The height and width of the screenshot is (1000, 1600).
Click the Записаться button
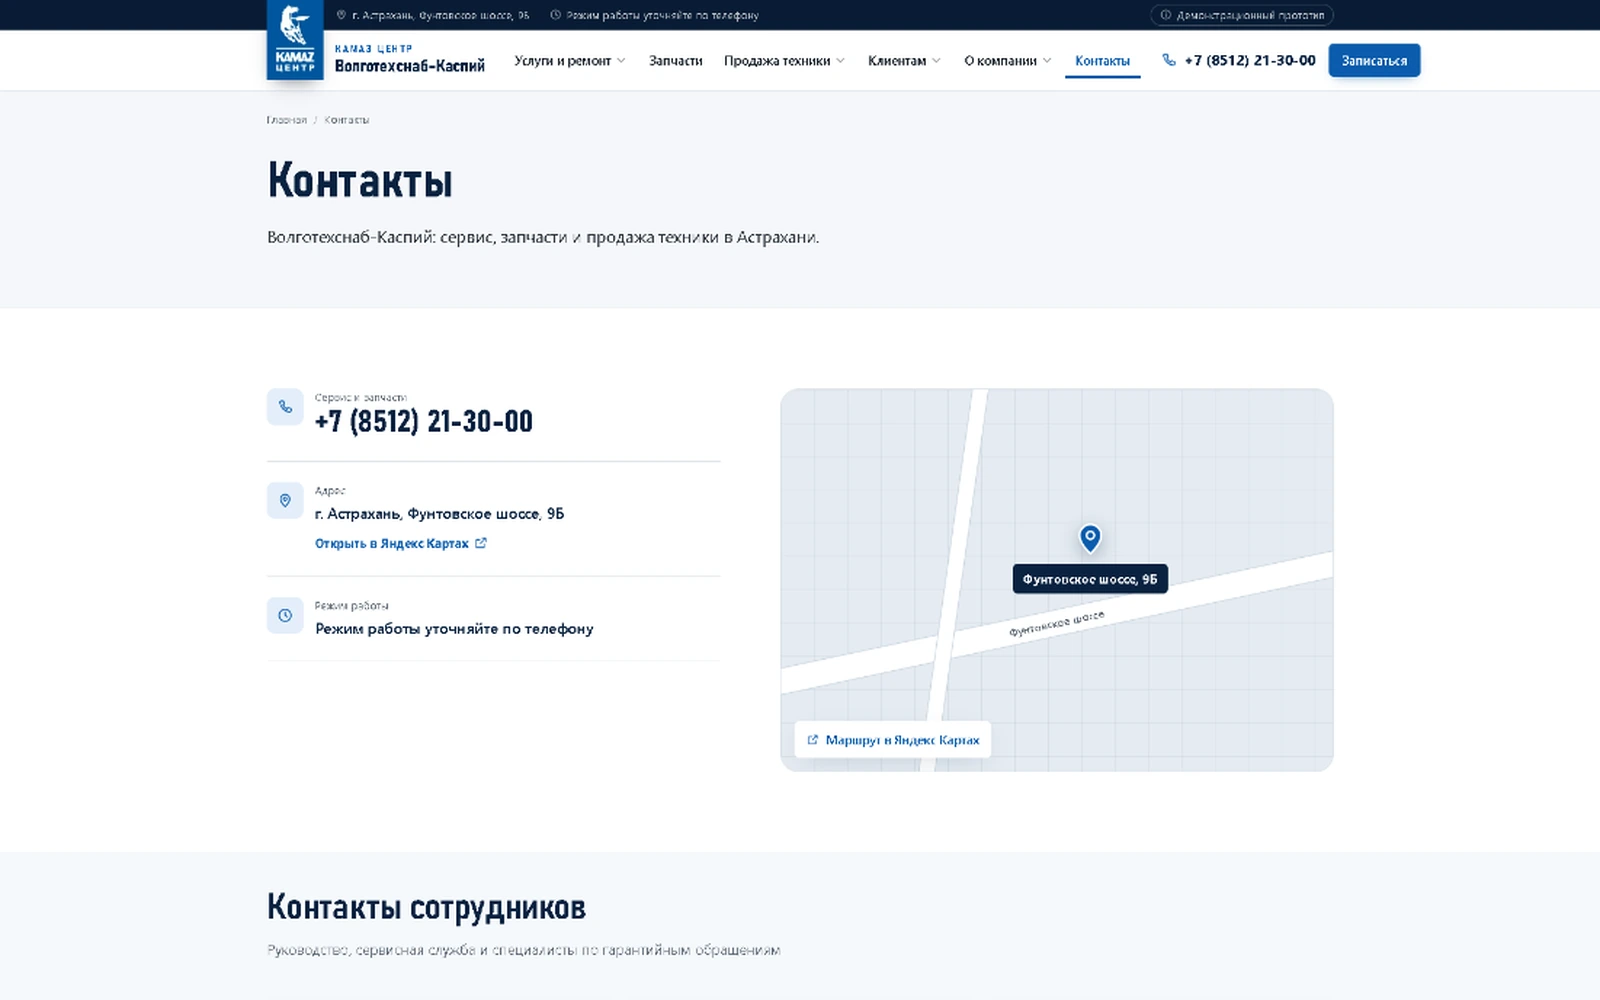click(x=1374, y=60)
